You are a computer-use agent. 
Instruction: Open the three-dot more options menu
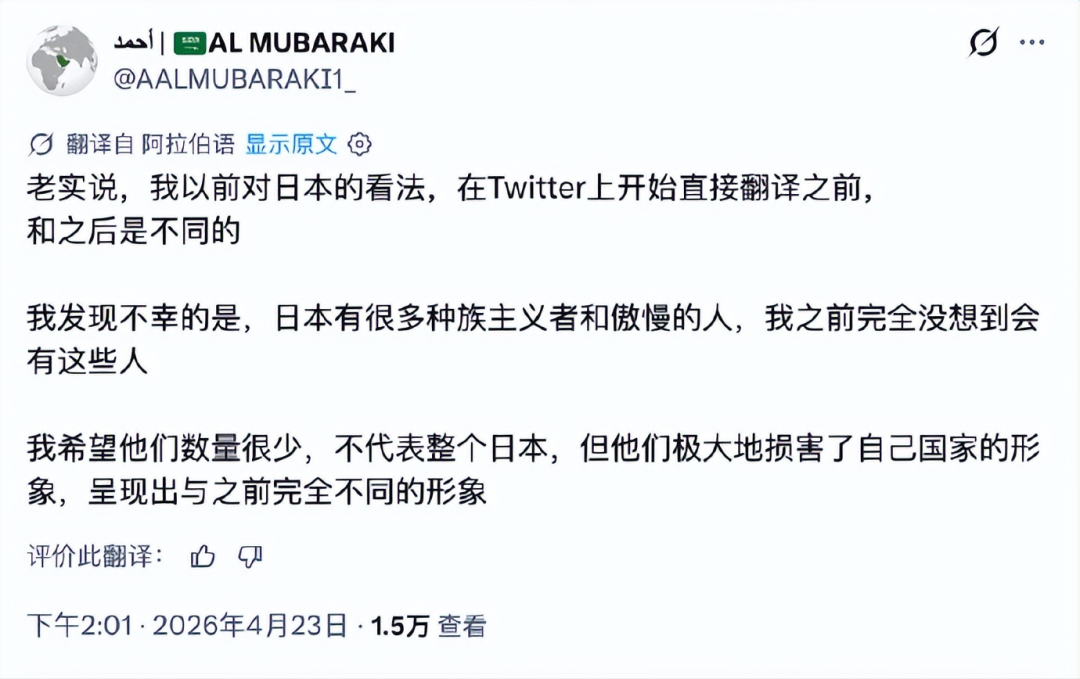coord(1031,43)
